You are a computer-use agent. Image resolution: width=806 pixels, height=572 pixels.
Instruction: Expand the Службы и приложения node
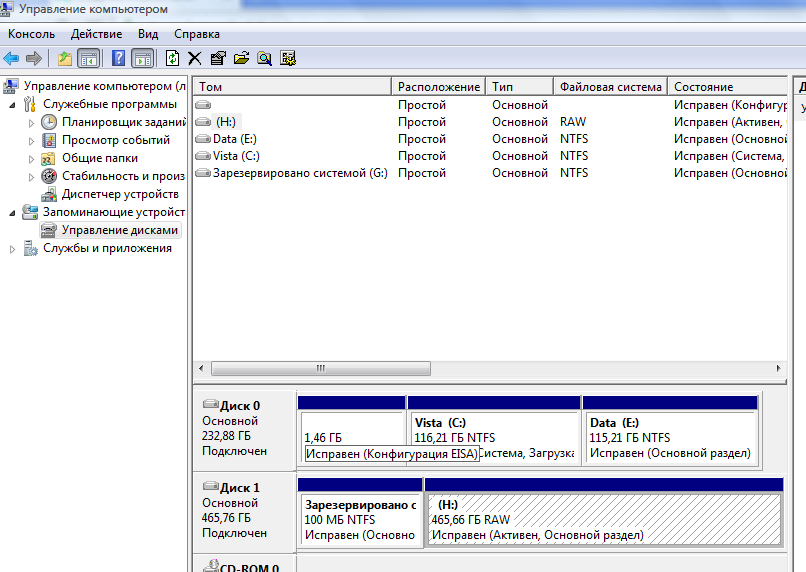13,248
